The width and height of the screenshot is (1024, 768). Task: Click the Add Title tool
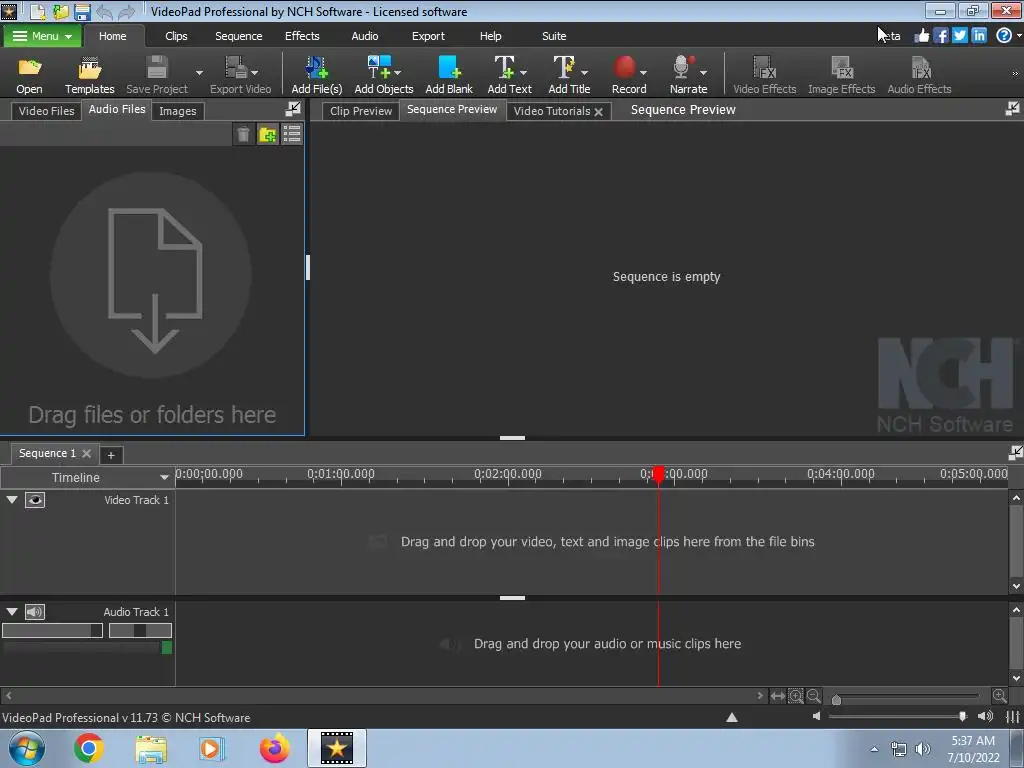click(x=564, y=67)
